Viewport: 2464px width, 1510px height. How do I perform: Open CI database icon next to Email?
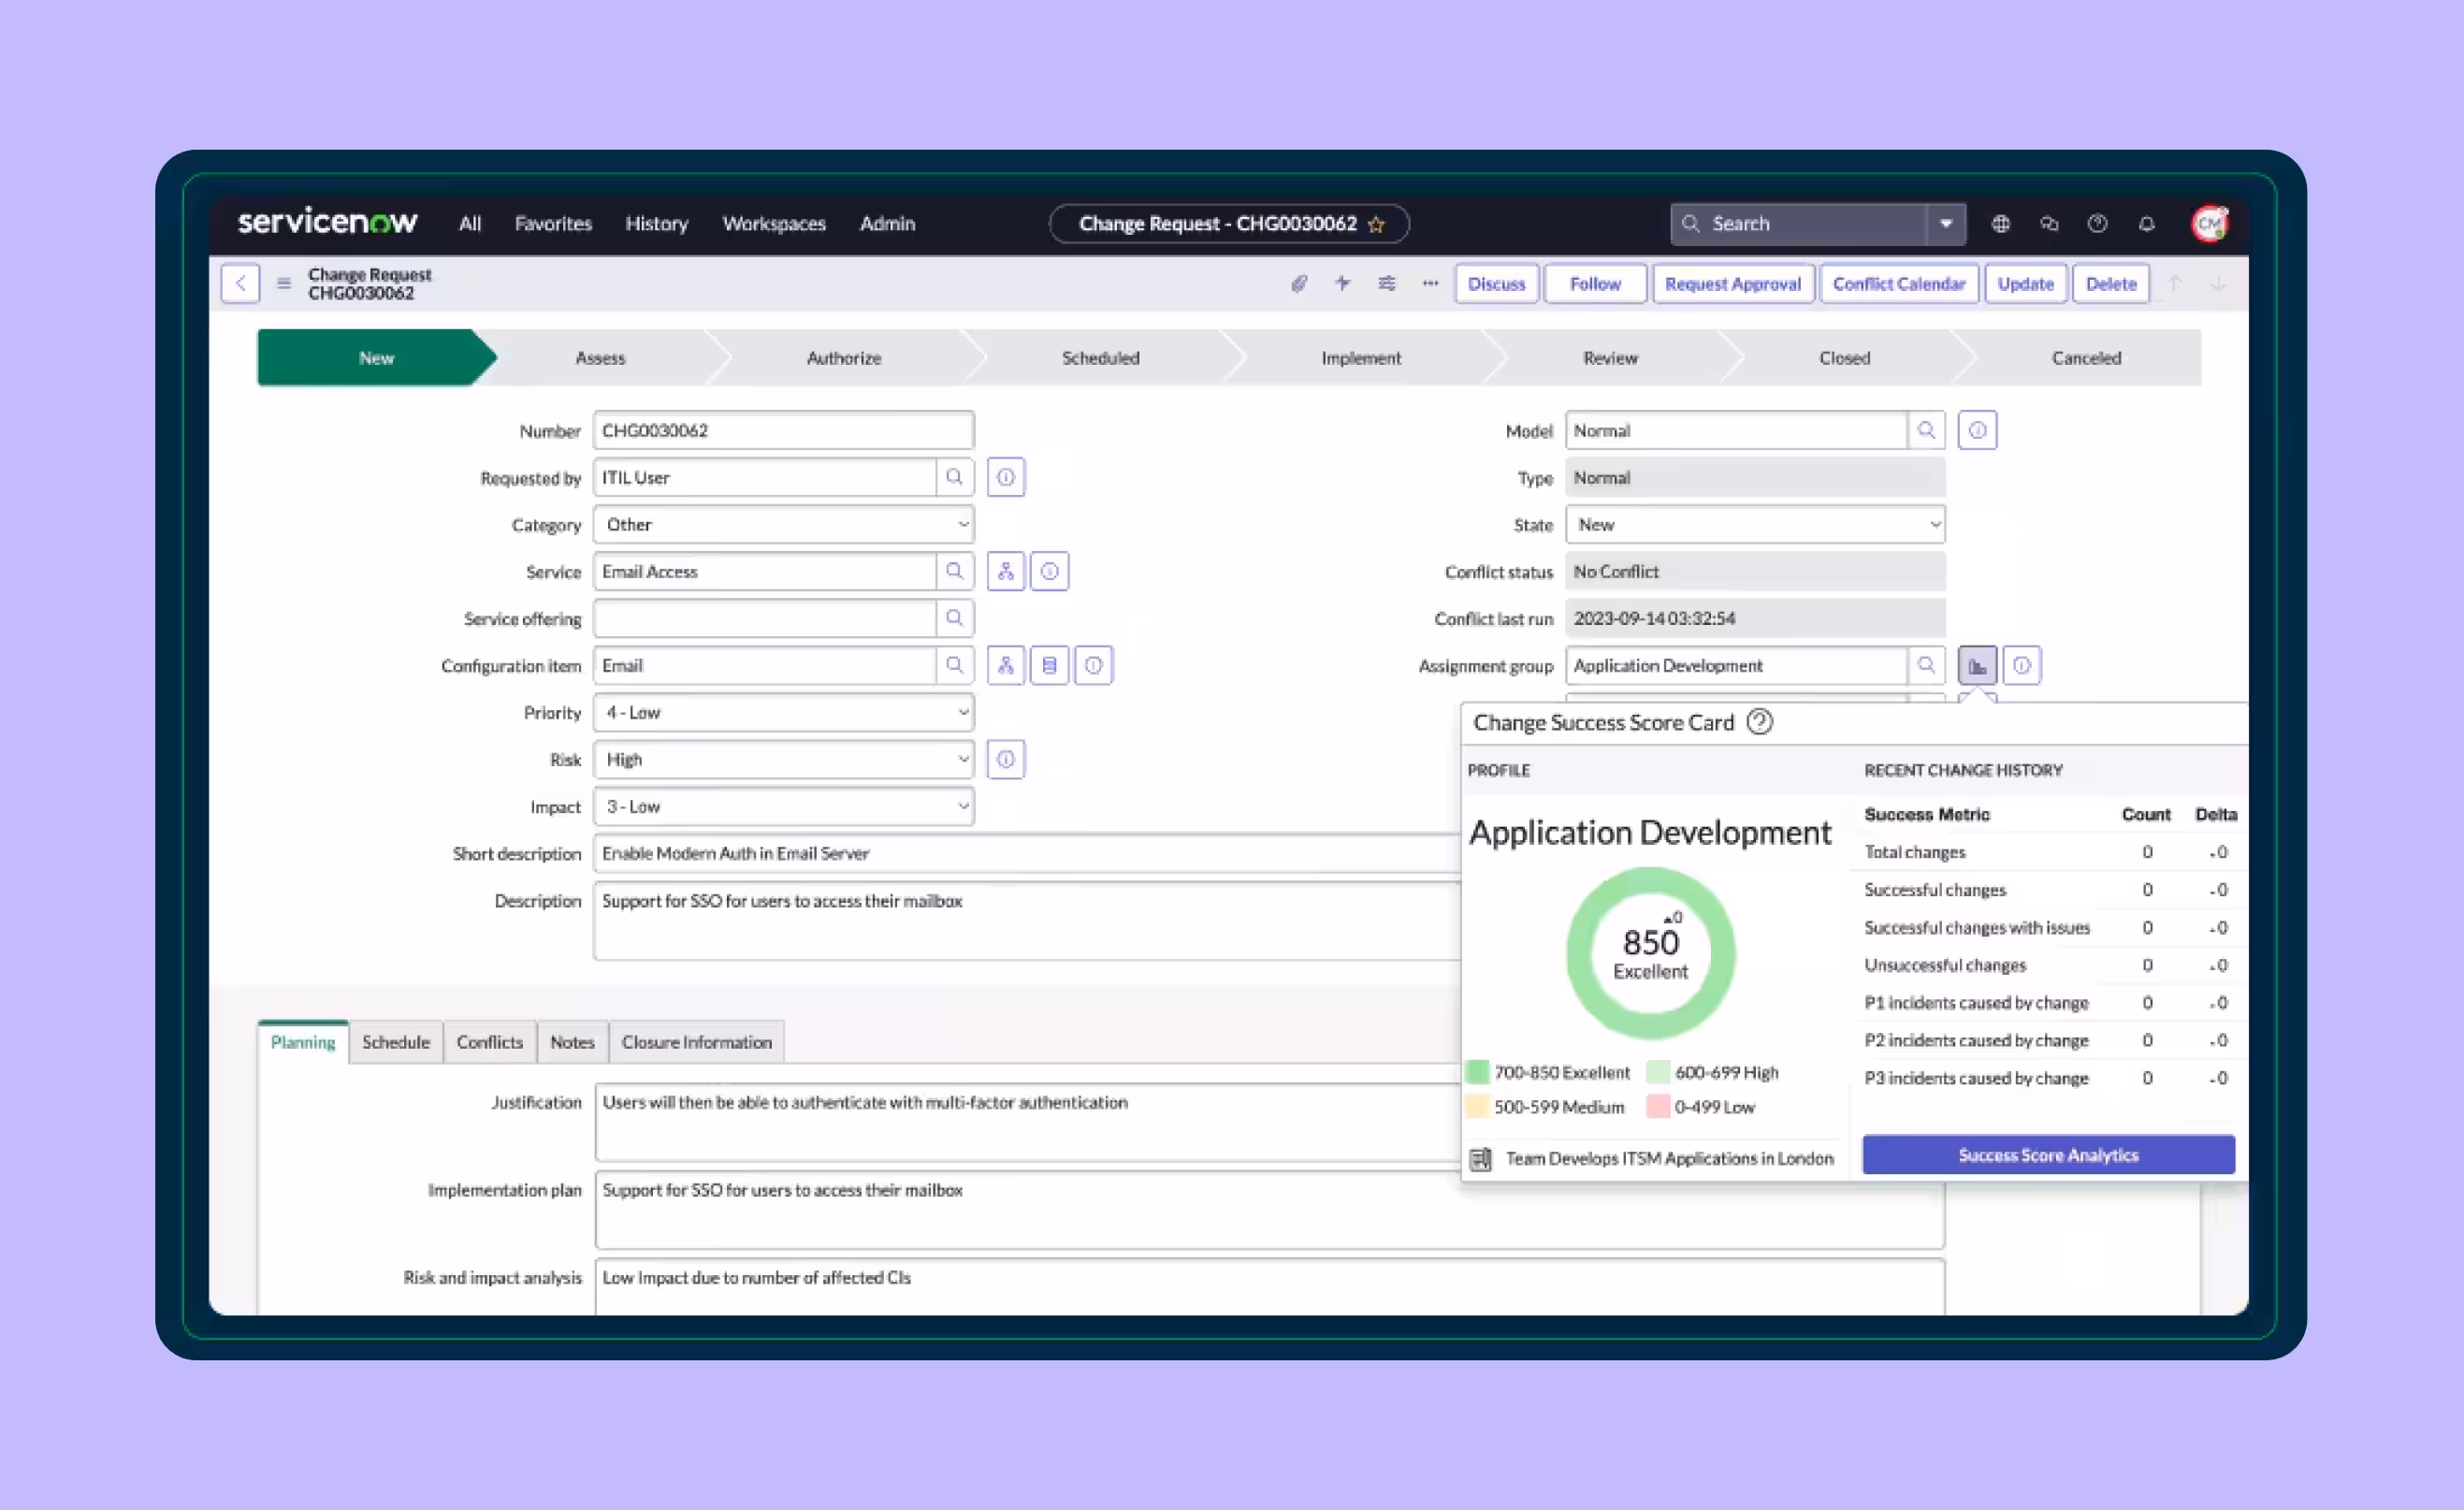pyautogui.click(x=1050, y=665)
